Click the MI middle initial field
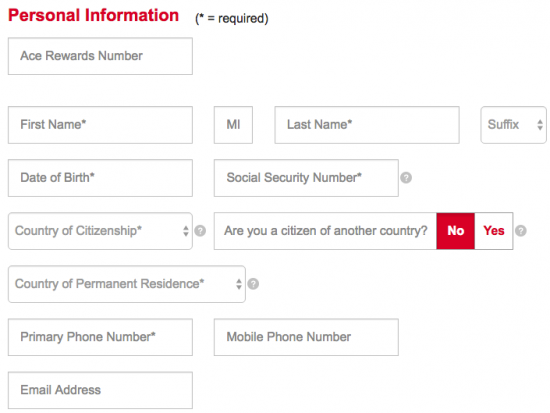The height and width of the screenshot is (413, 550). click(x=233, y=125)
